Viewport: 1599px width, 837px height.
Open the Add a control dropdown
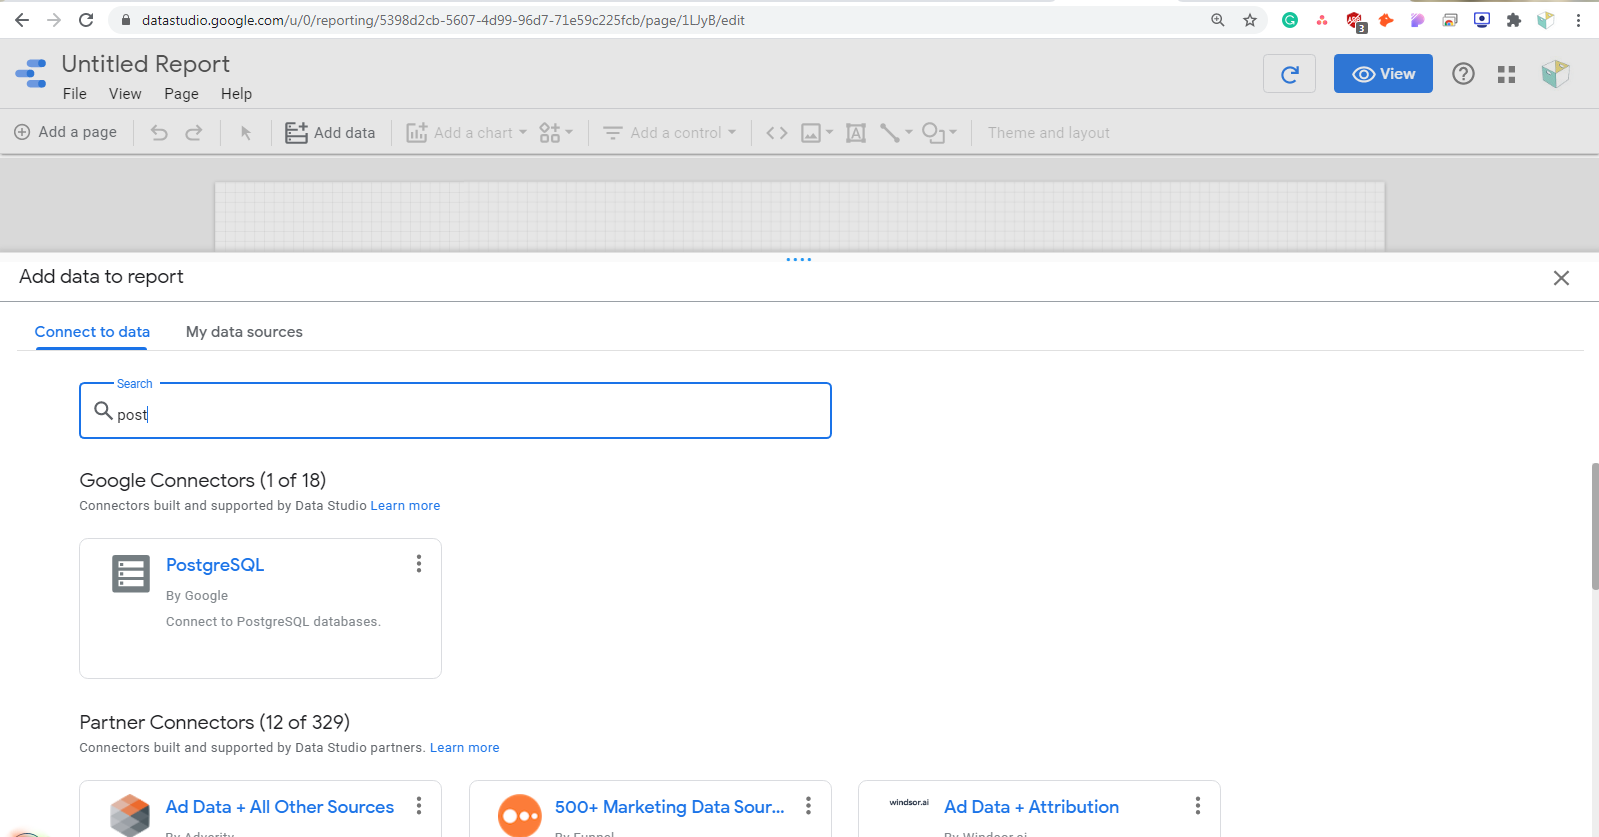(x=669, y=133)
